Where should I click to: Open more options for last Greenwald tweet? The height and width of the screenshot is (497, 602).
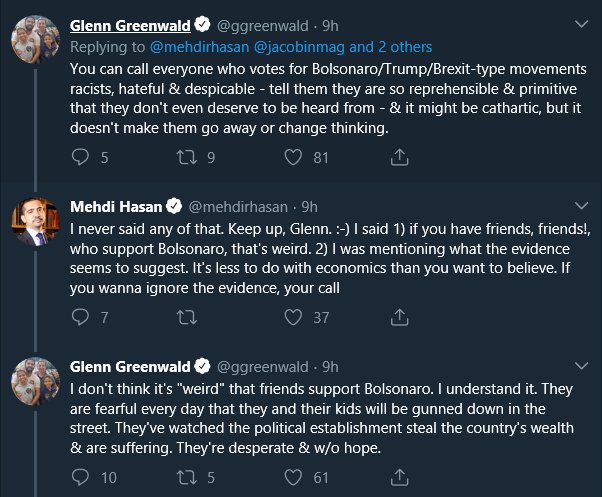point(577,365)
